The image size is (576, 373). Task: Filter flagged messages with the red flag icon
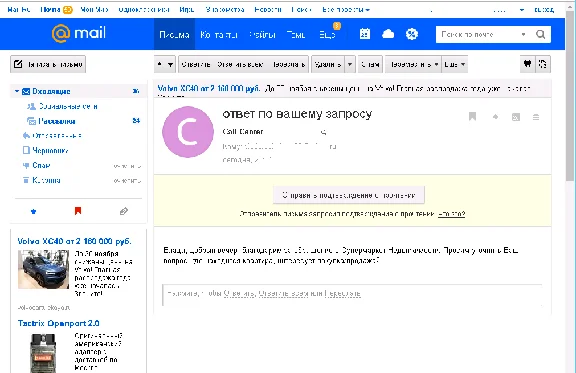78,211
